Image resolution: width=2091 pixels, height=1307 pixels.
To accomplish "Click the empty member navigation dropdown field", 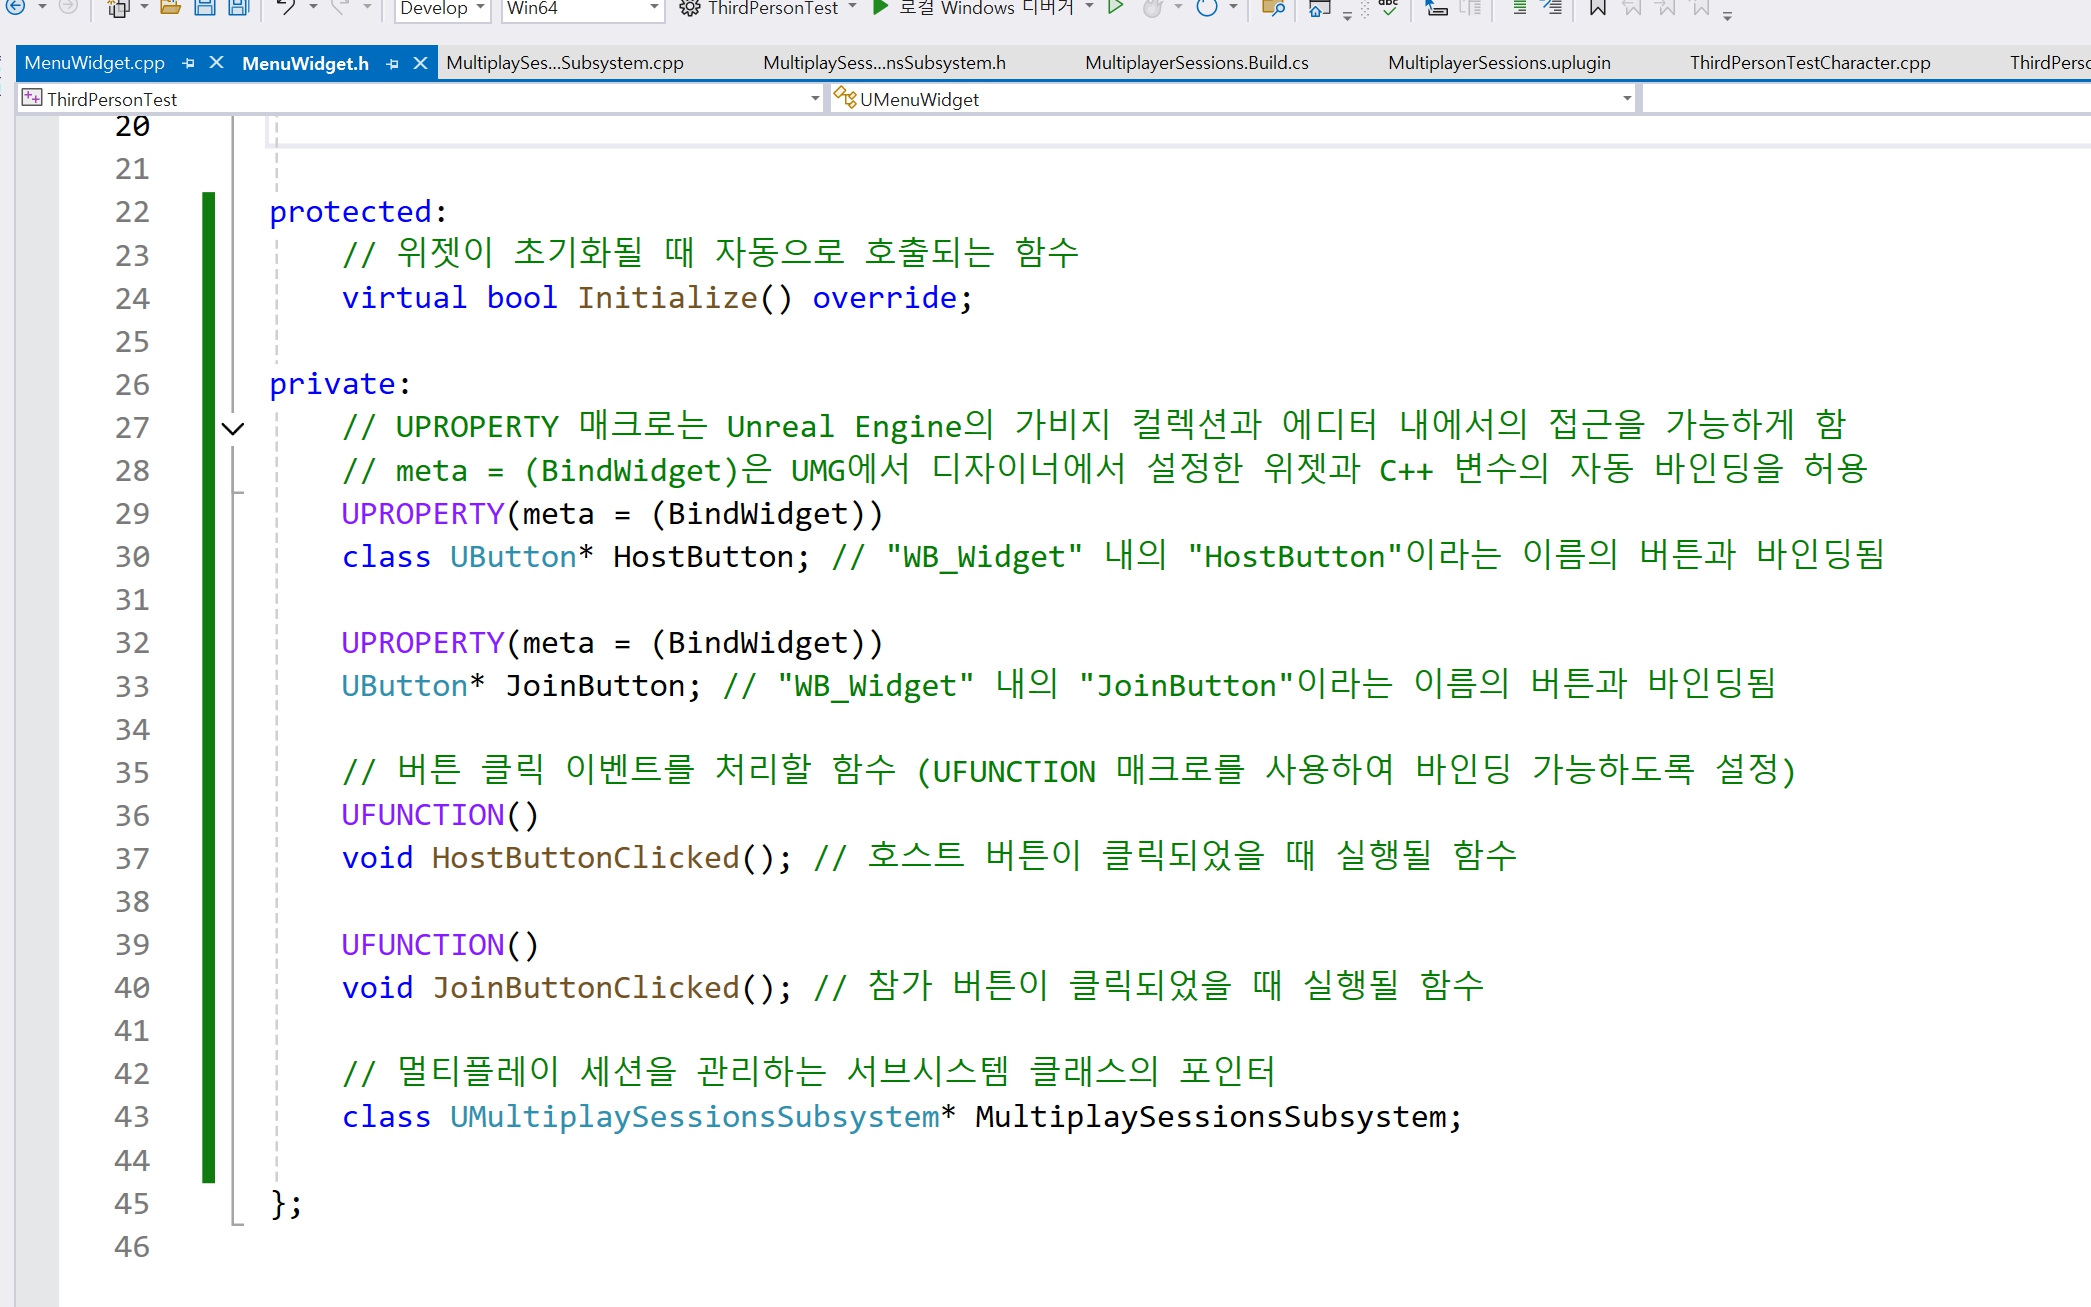I will (x=1866, y=99).
